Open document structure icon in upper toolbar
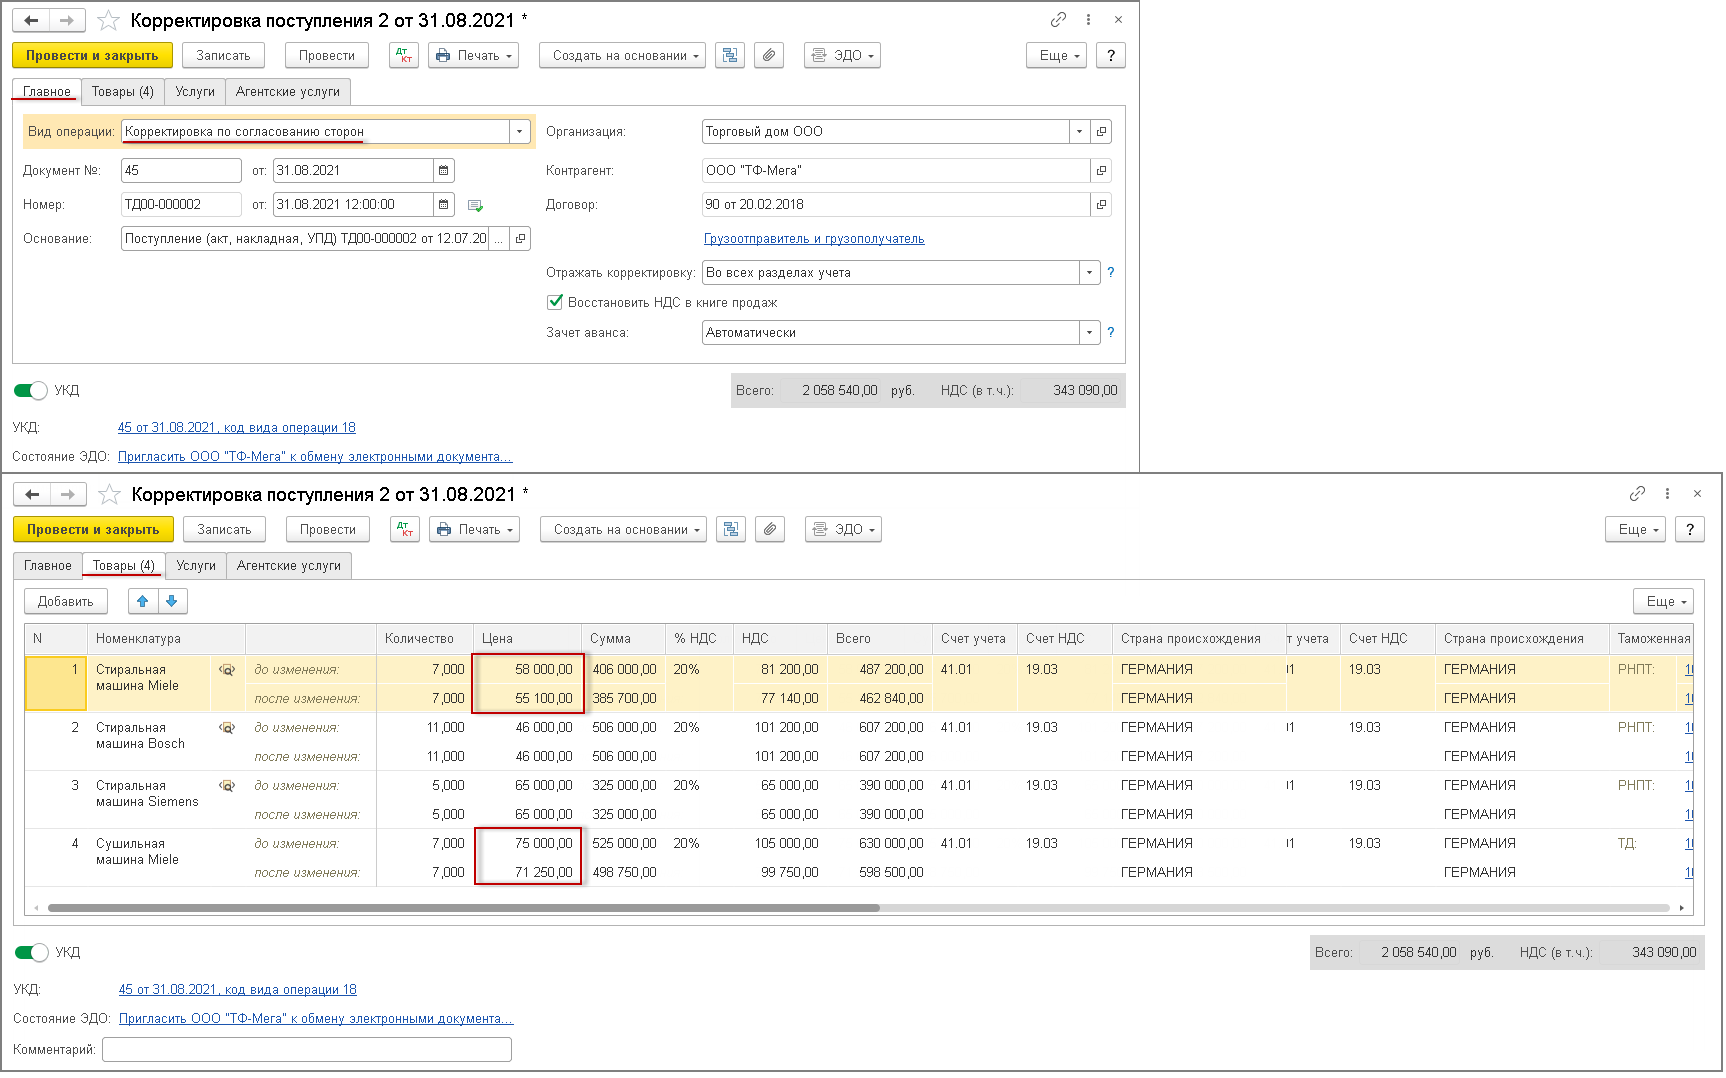 tap(730, 55)
